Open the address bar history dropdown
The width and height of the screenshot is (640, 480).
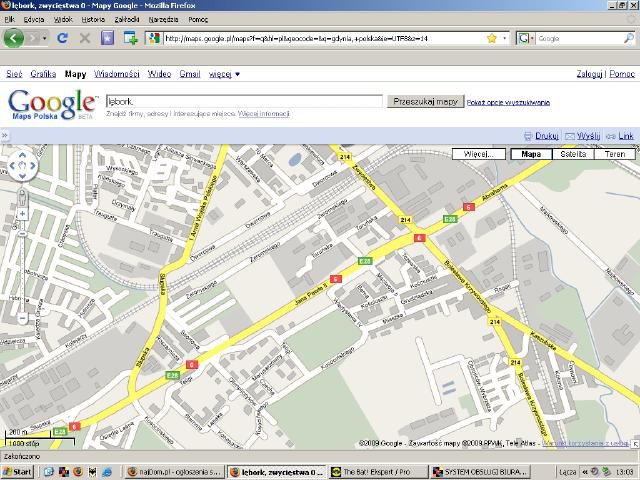pyautogui.click(x=505, y=38)
